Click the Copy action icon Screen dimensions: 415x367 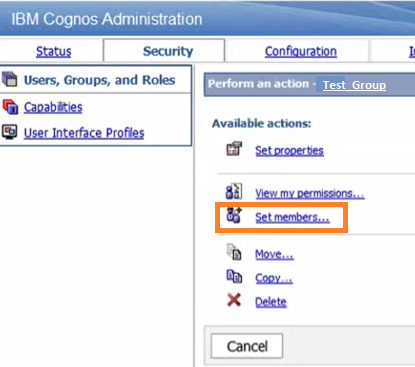pos(234,277)
